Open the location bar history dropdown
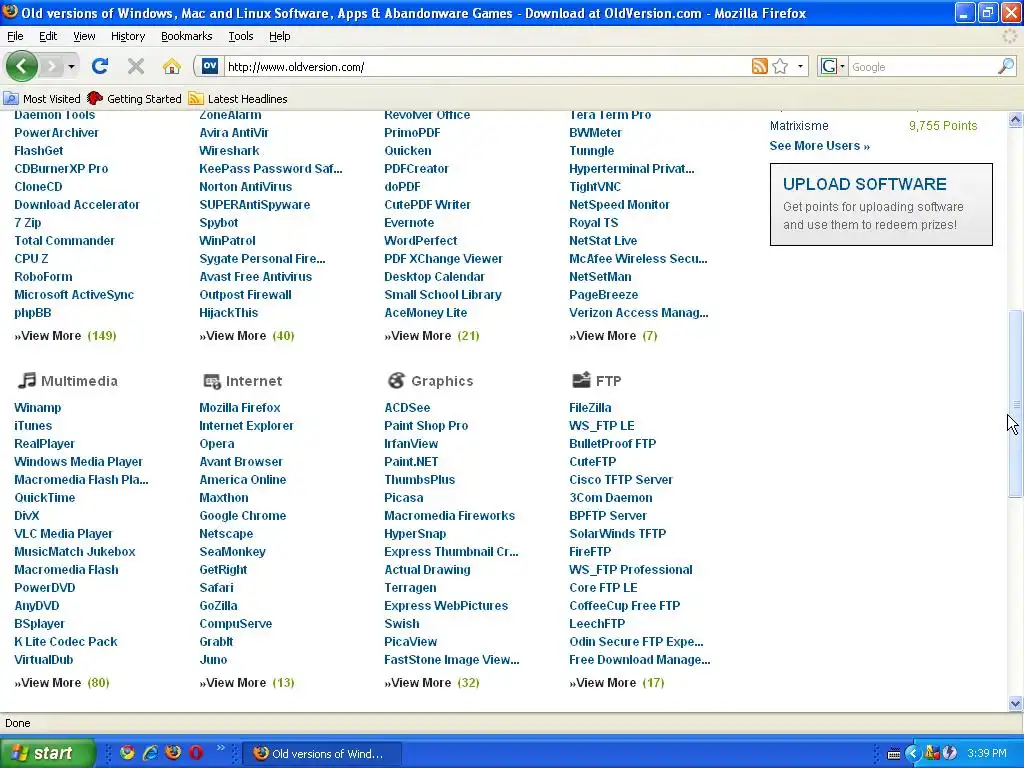 [800, 66]
